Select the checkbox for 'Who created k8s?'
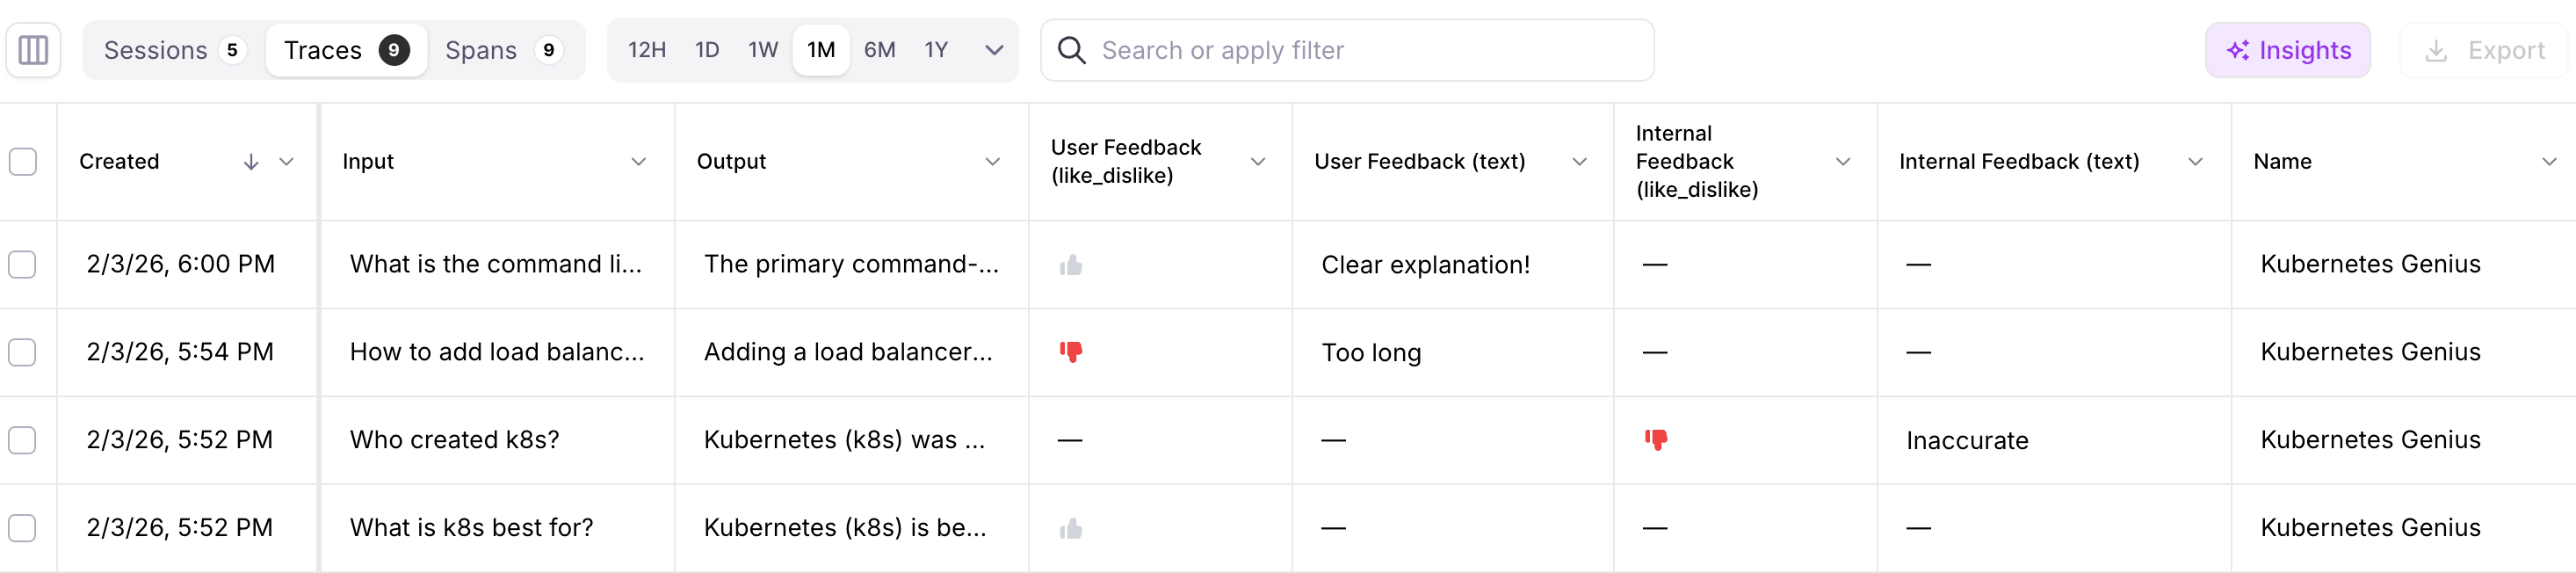 coord(22,439)
